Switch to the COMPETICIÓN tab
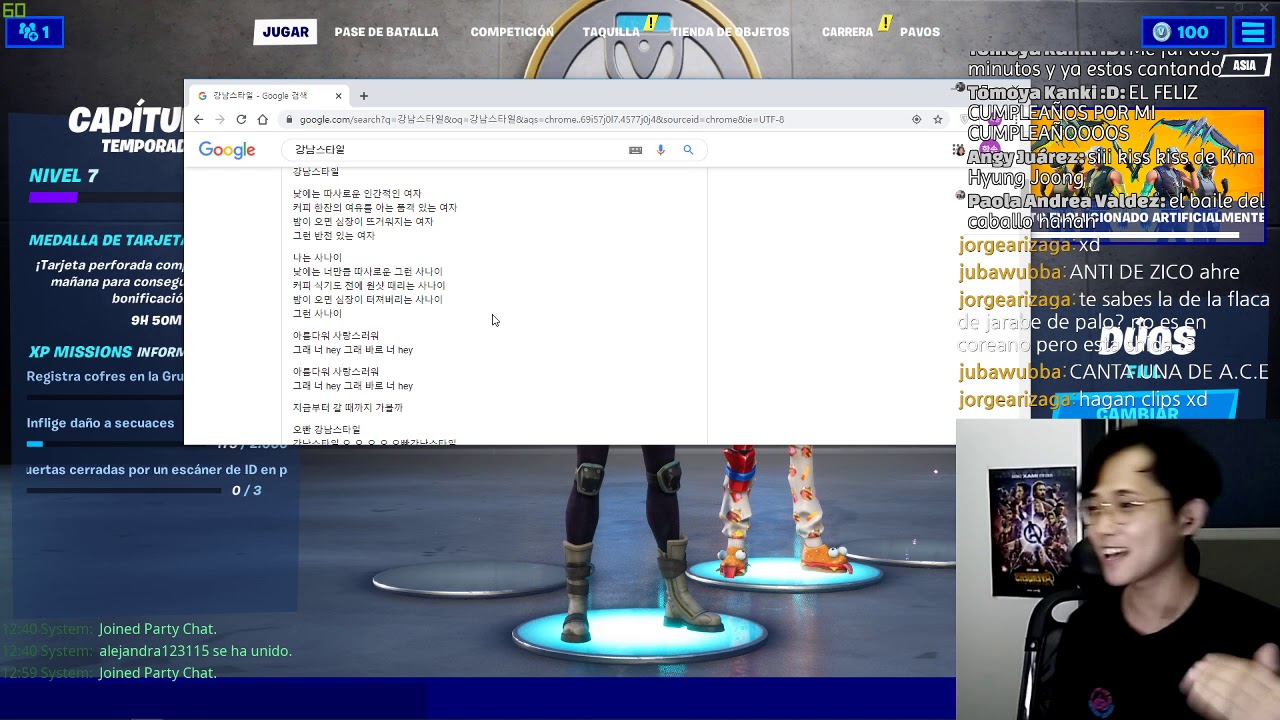The width and height of the screenshot is (1280, 720). pos(512,32)
